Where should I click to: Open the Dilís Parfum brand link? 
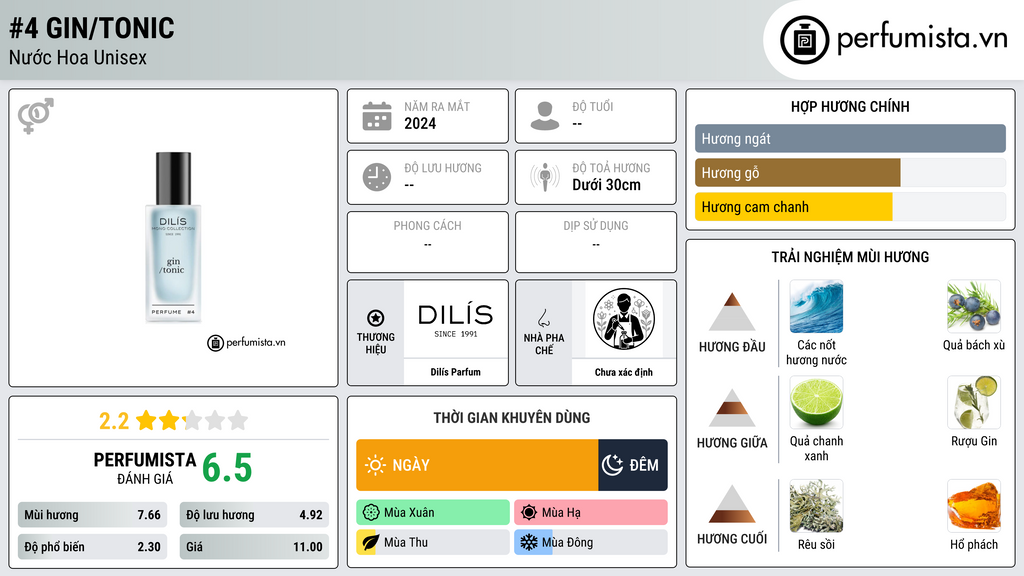[x=455, y=372]
